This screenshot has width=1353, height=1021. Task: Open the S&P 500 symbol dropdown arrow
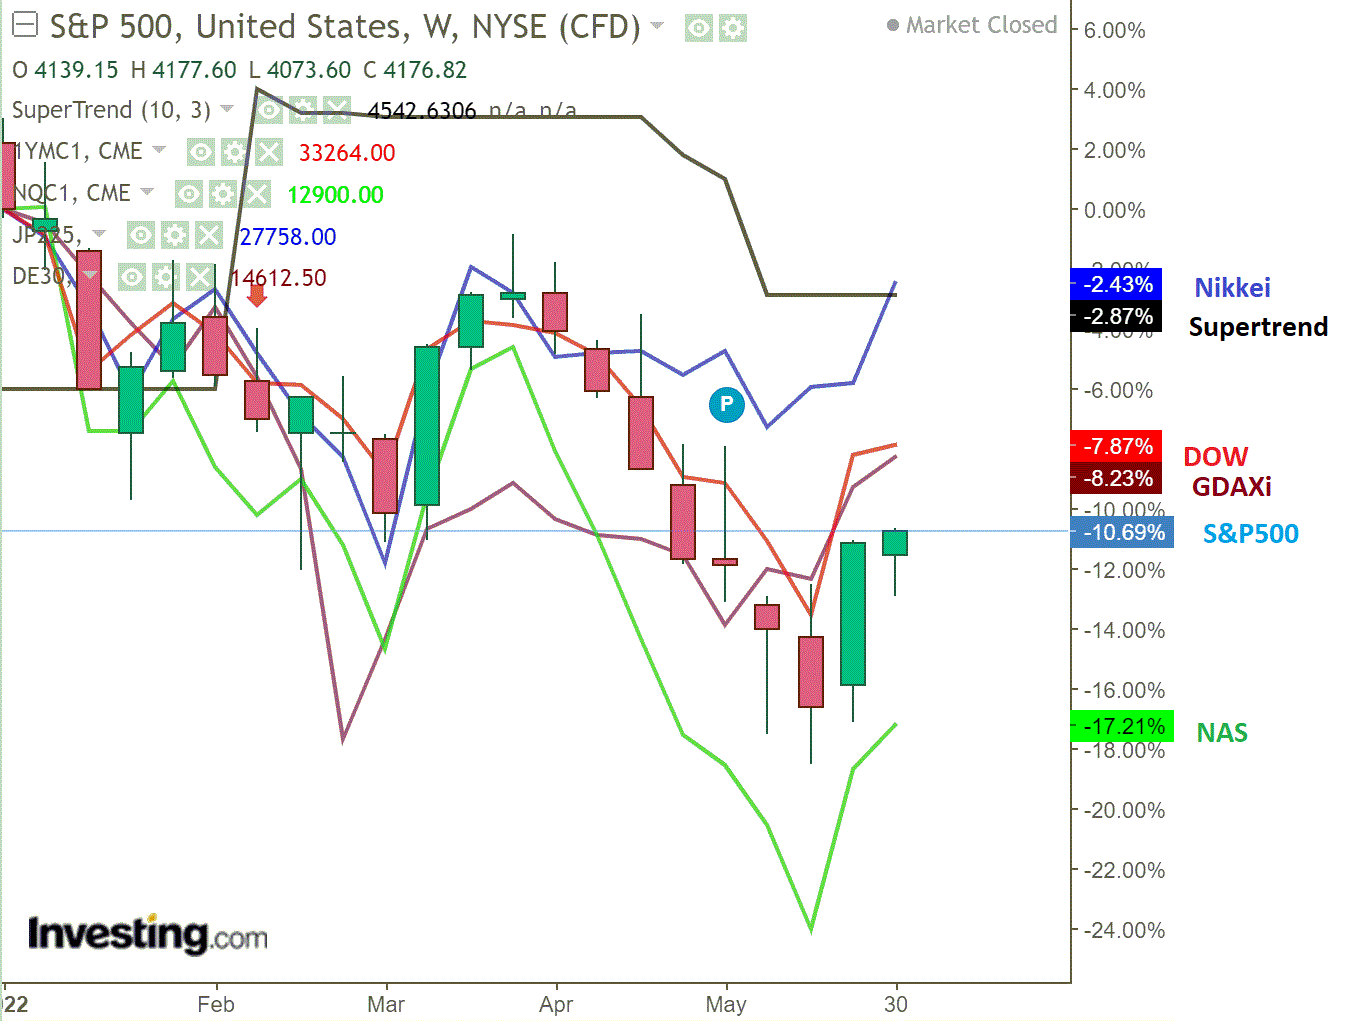pos(657,26)
